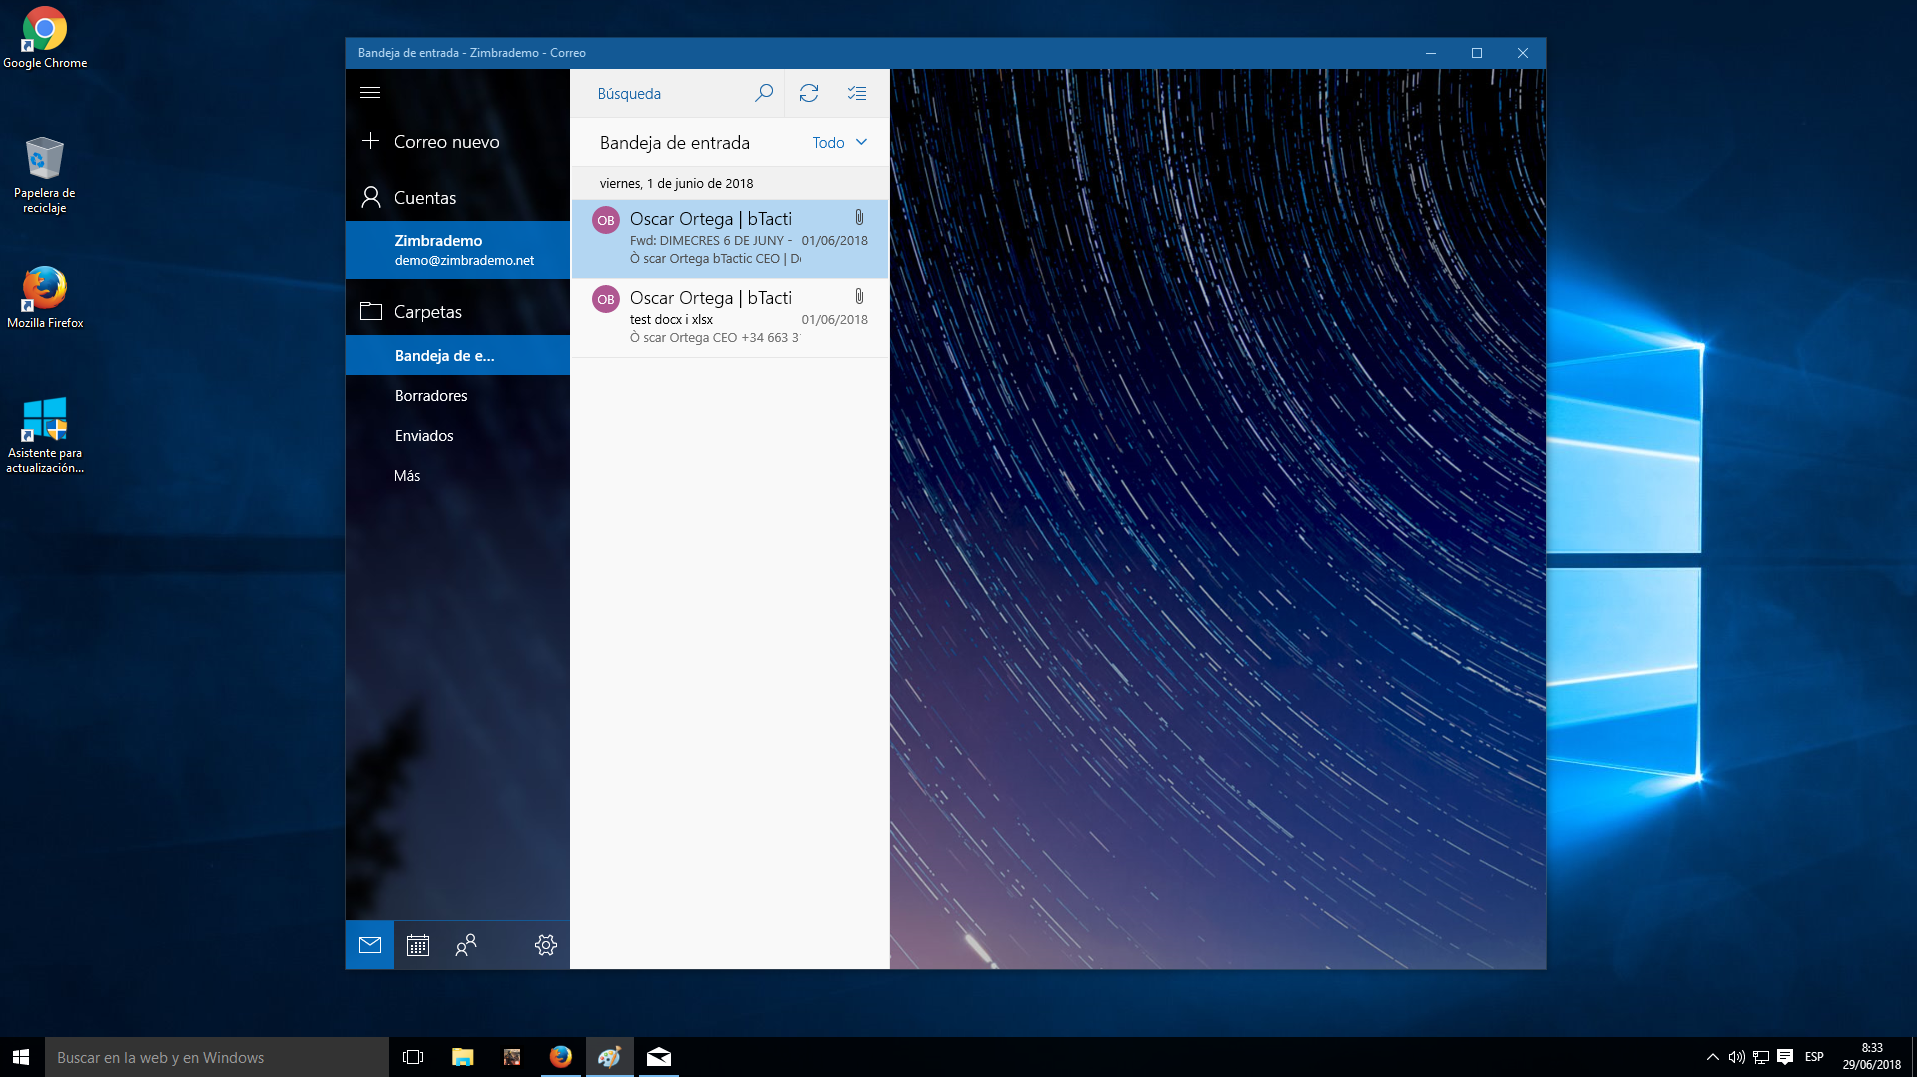Select the Zimbrademo account
This screenshot has width=1917, height=1077.
[x=458, y=250]
